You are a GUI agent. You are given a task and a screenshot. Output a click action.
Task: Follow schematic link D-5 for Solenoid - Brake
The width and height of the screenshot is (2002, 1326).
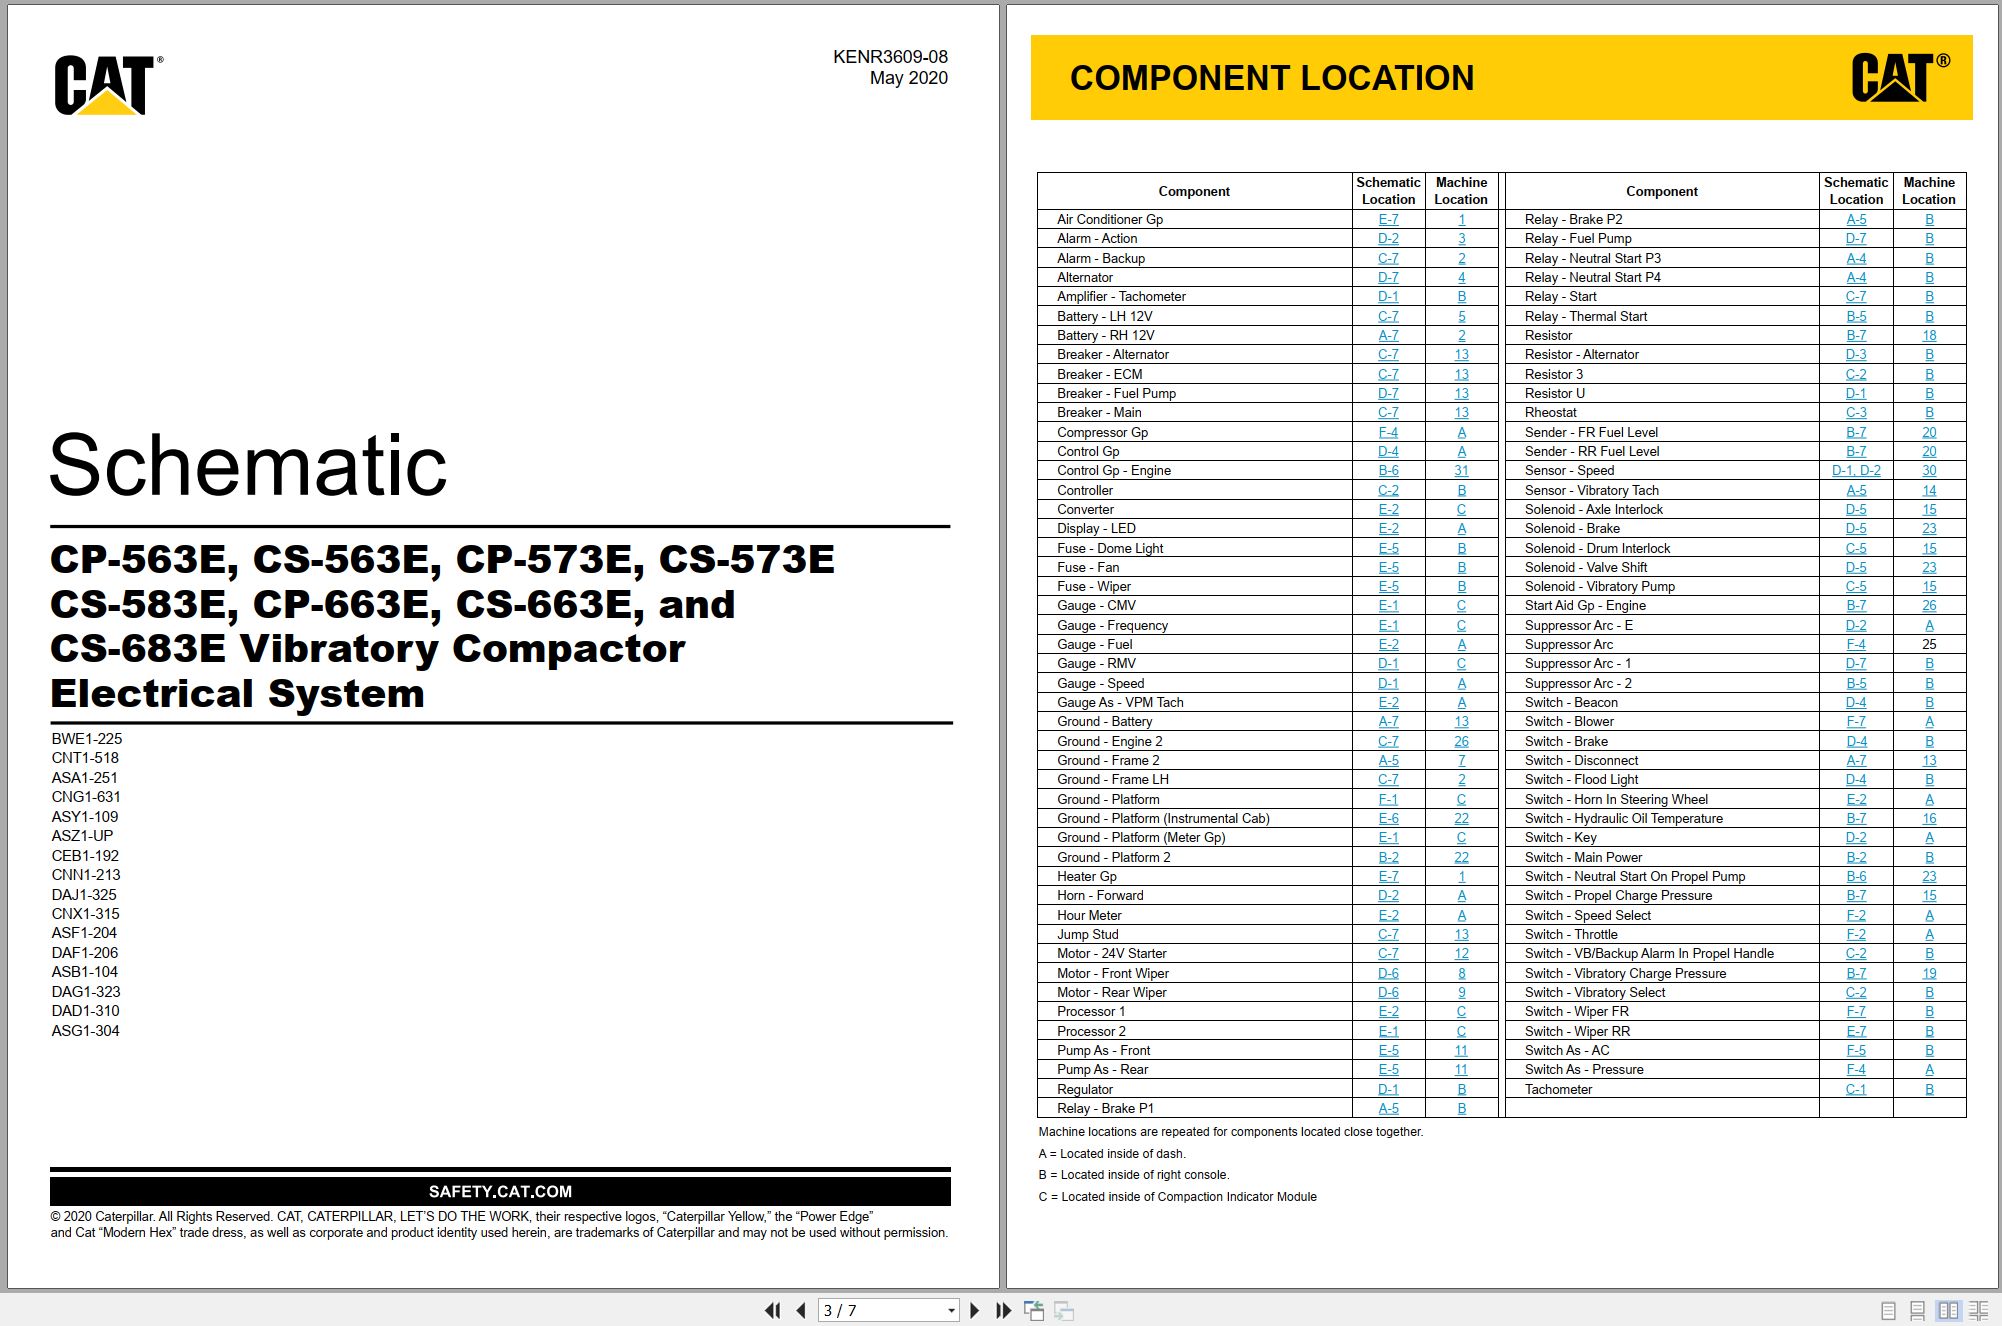click(1856, 528)
